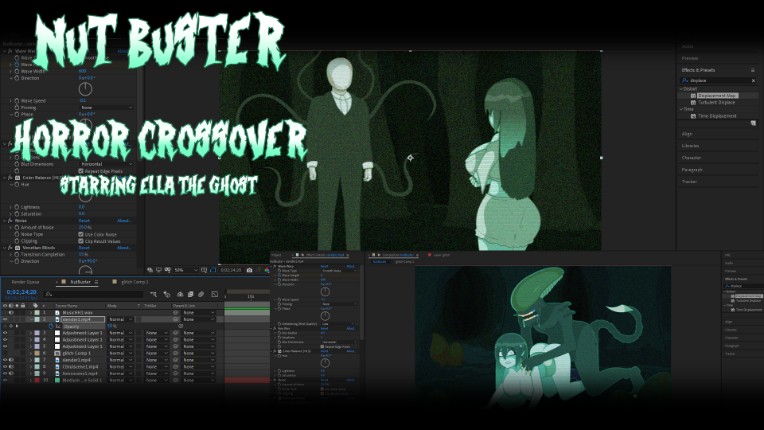Click the hide shy layers icon
The image size is (764, 430).
[180, 294]
